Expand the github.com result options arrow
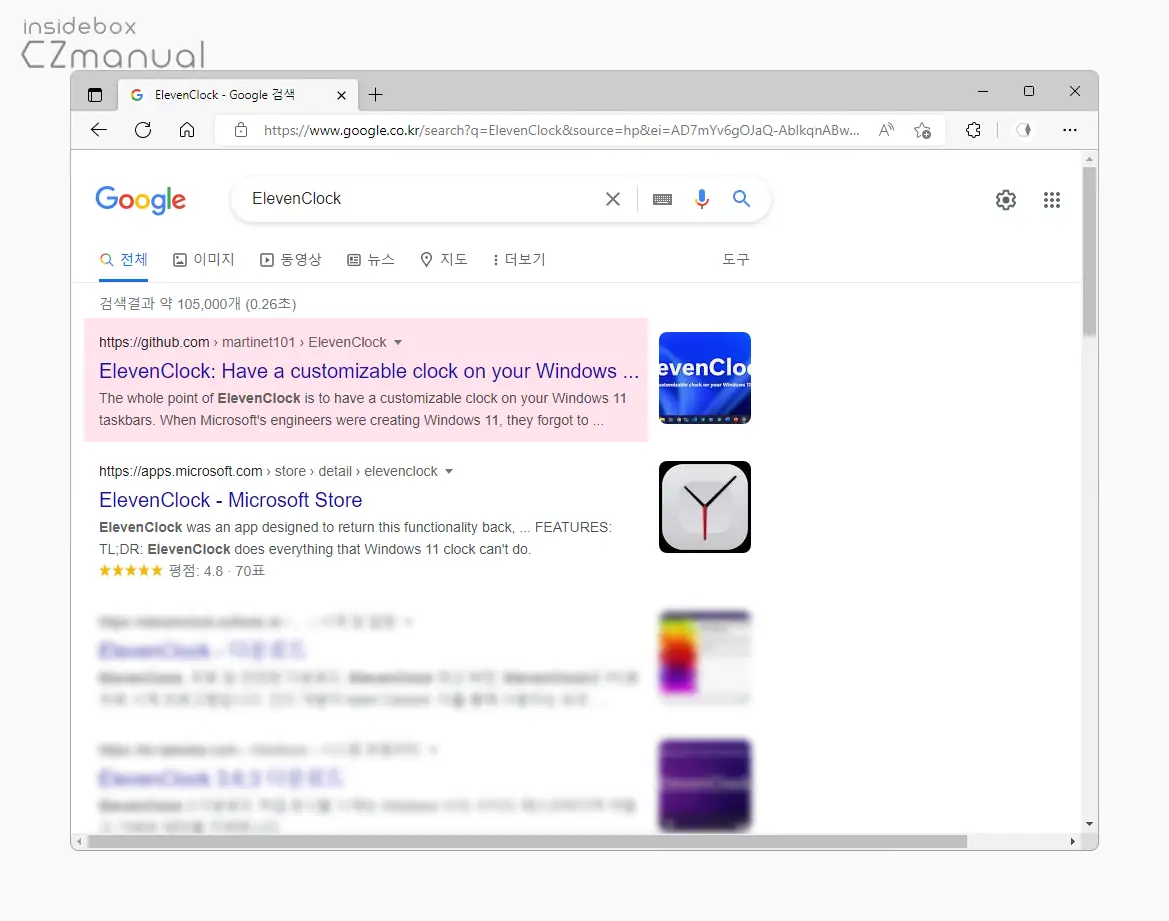 [398, 342]
